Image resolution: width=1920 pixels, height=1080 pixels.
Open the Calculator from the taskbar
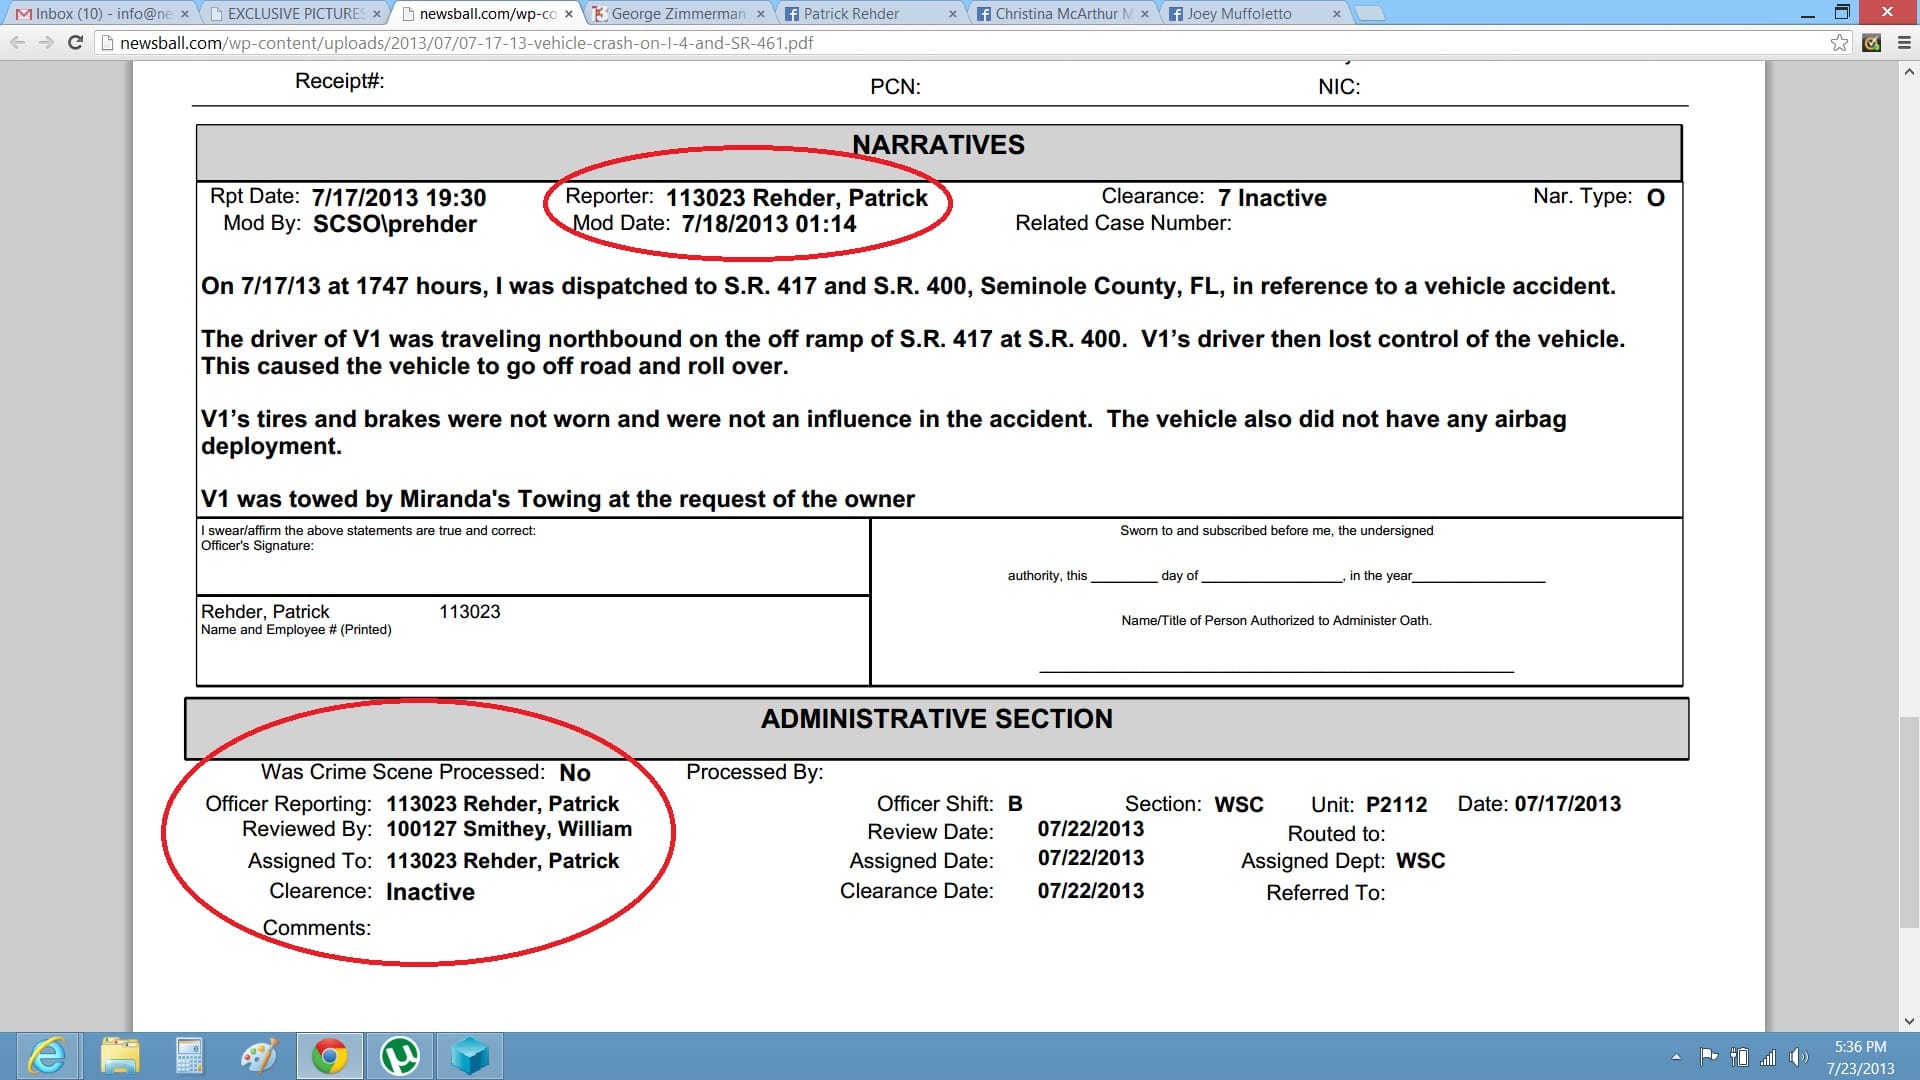(189, 1056)
